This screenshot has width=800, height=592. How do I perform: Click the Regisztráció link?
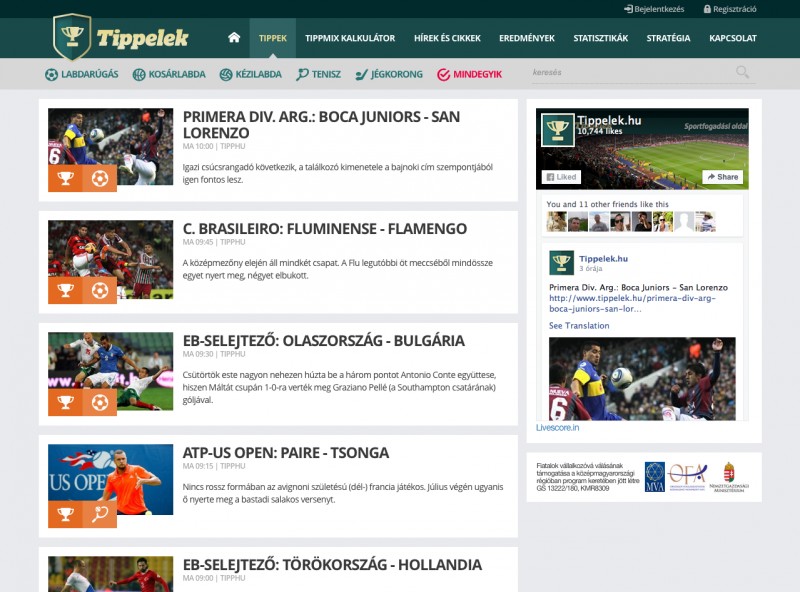730,9
